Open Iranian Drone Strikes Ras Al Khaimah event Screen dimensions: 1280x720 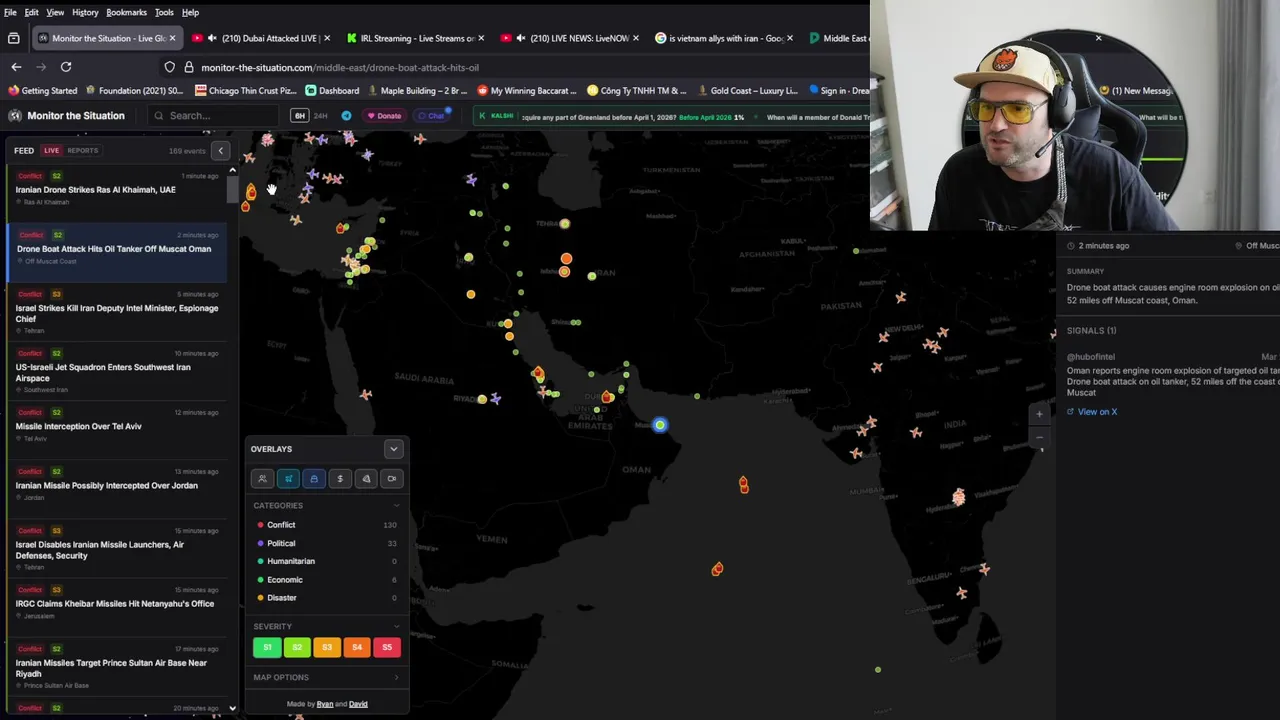point(116,189)
